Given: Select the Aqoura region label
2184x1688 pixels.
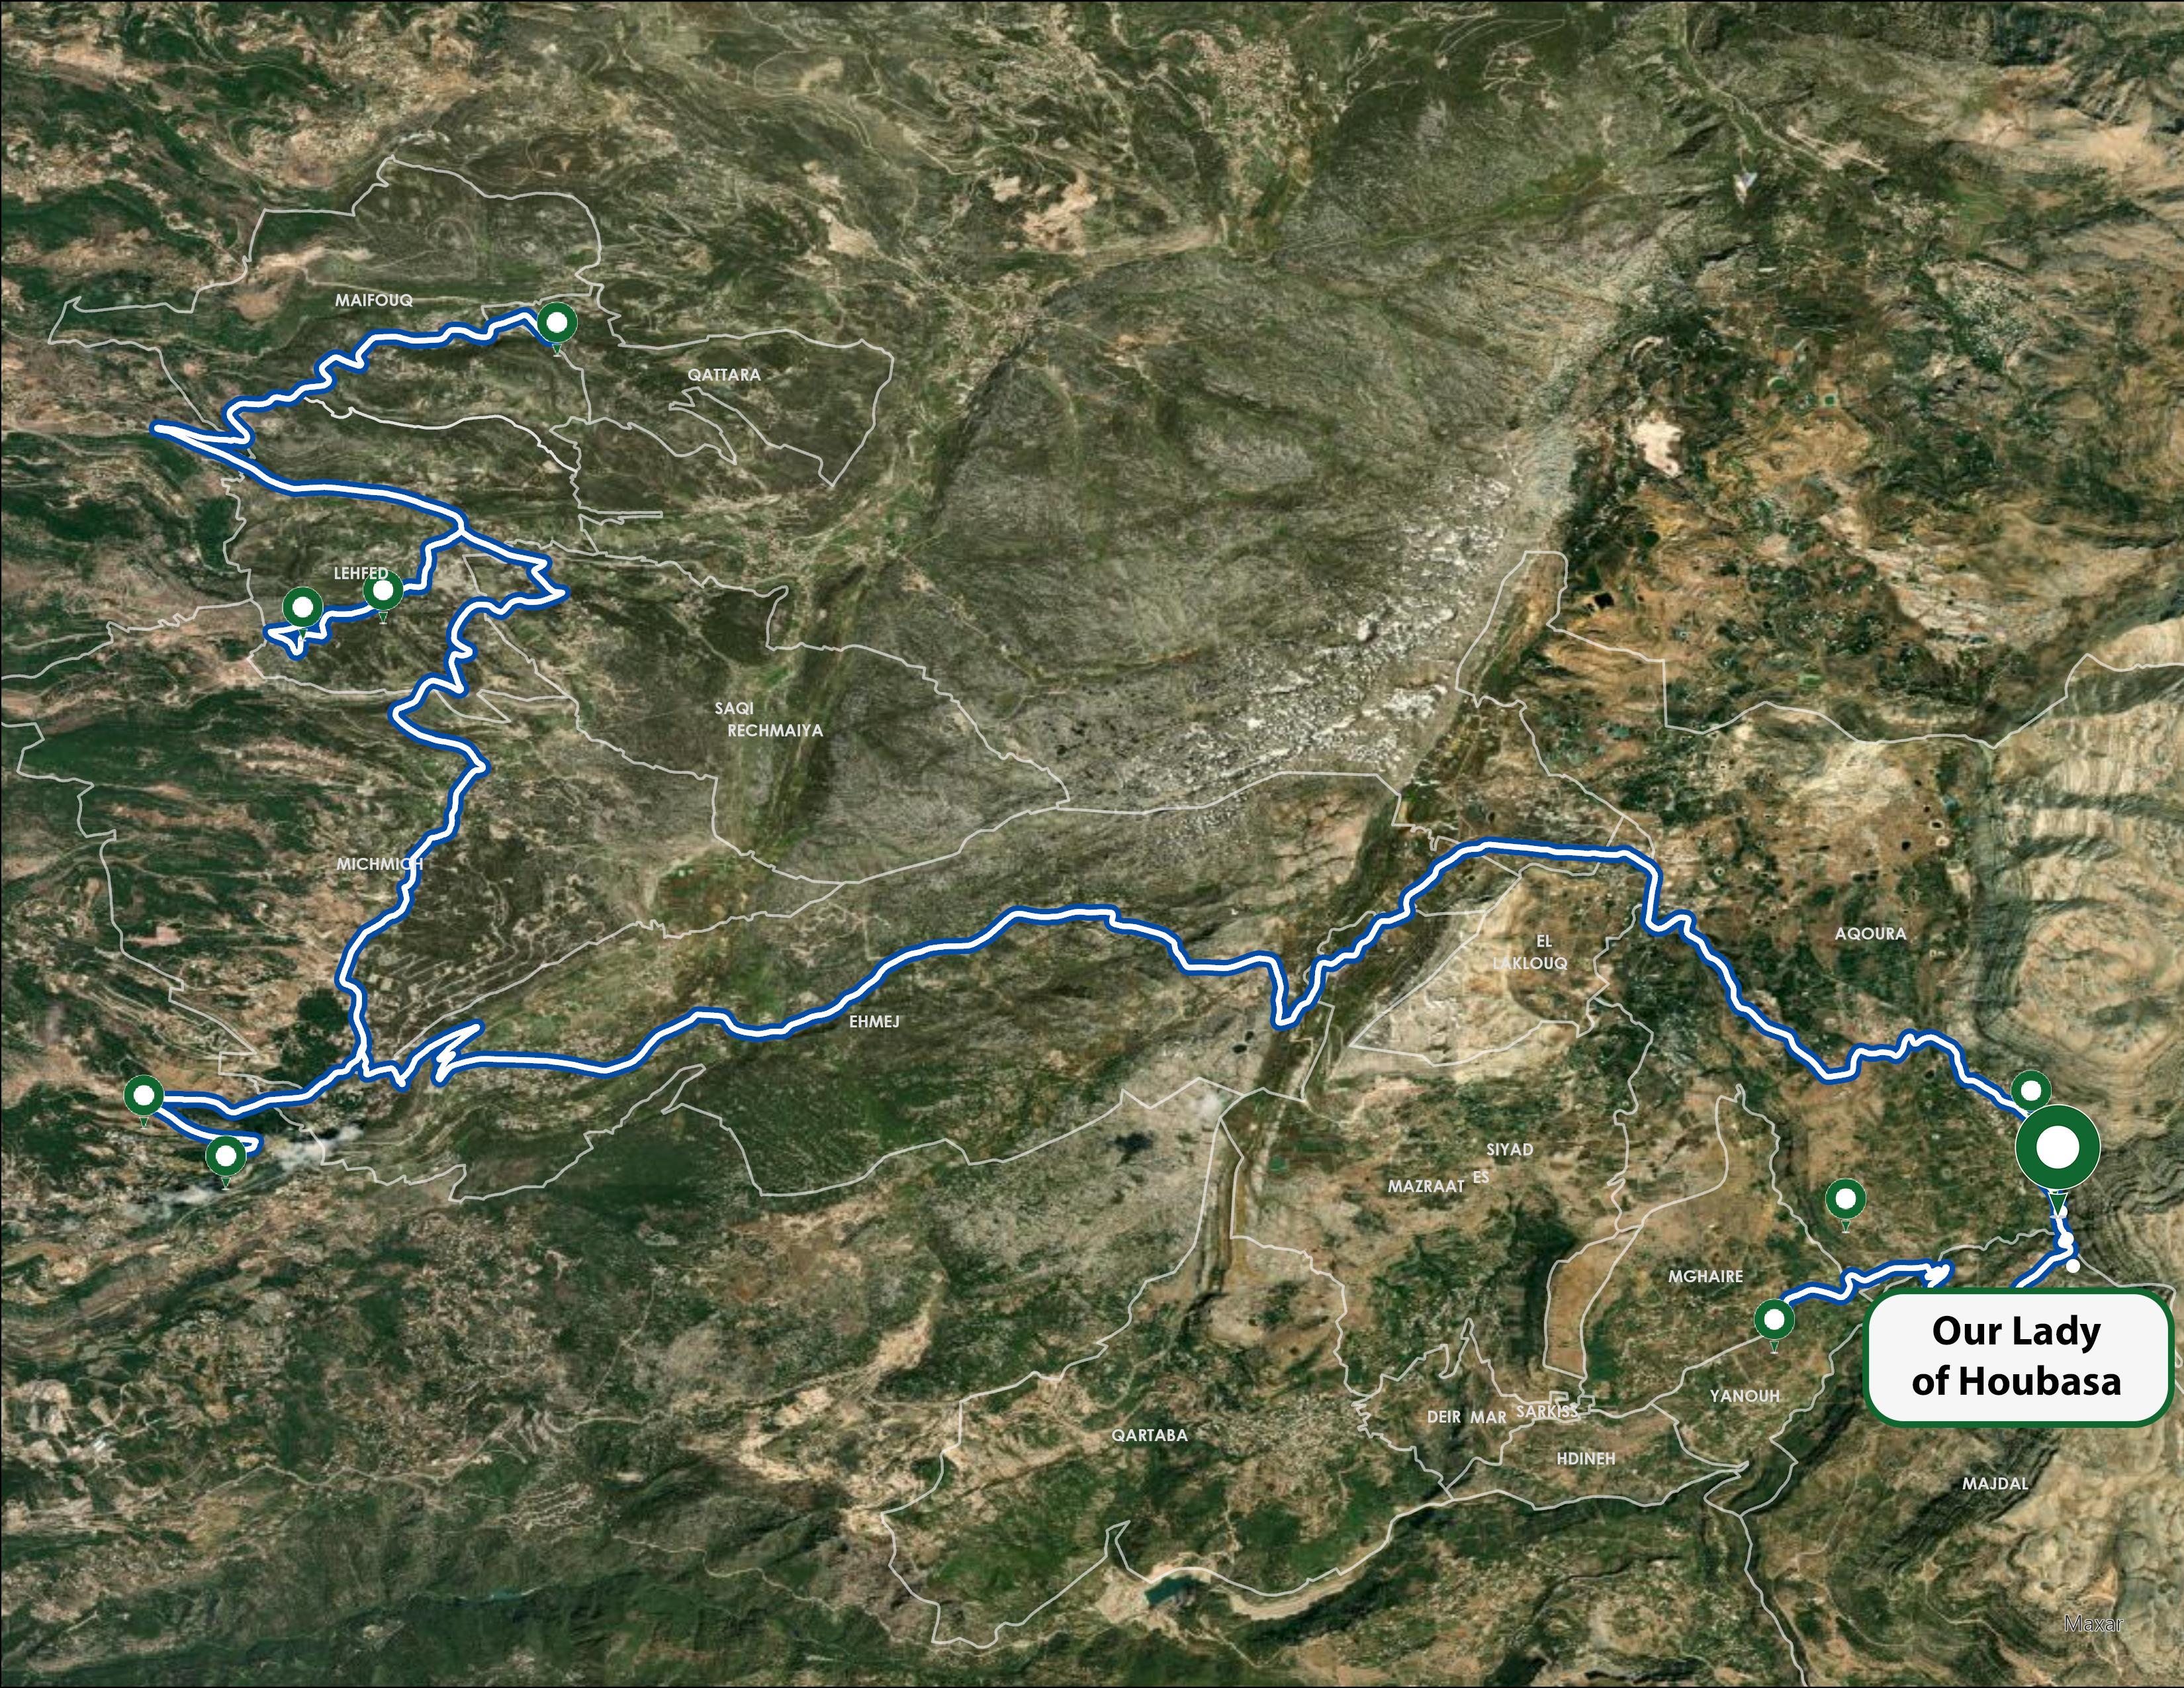Looking at the screenshot, I should point(1870,933).
